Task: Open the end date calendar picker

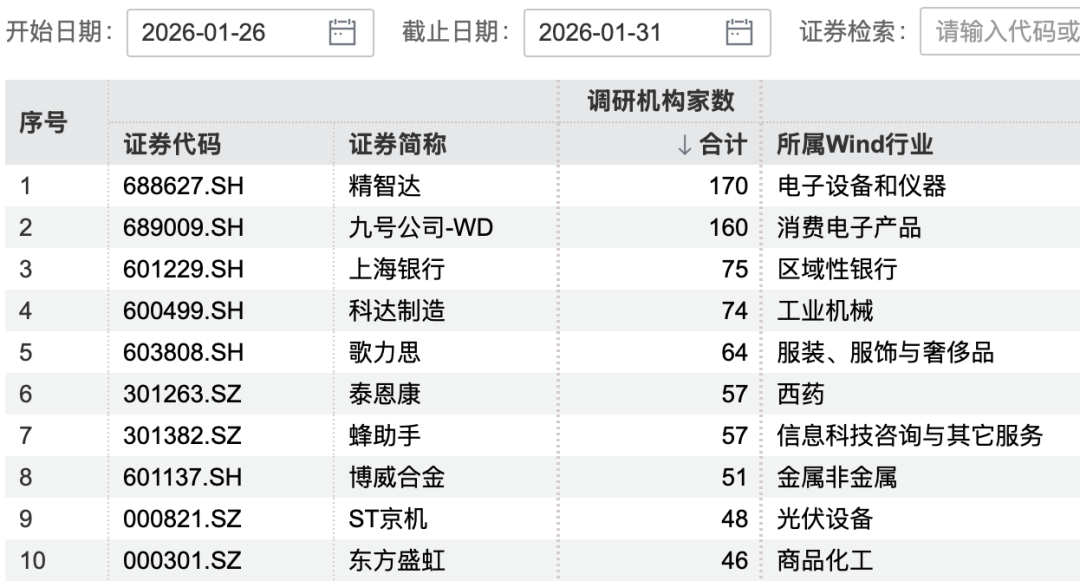Action: click(x=737, y=32)
